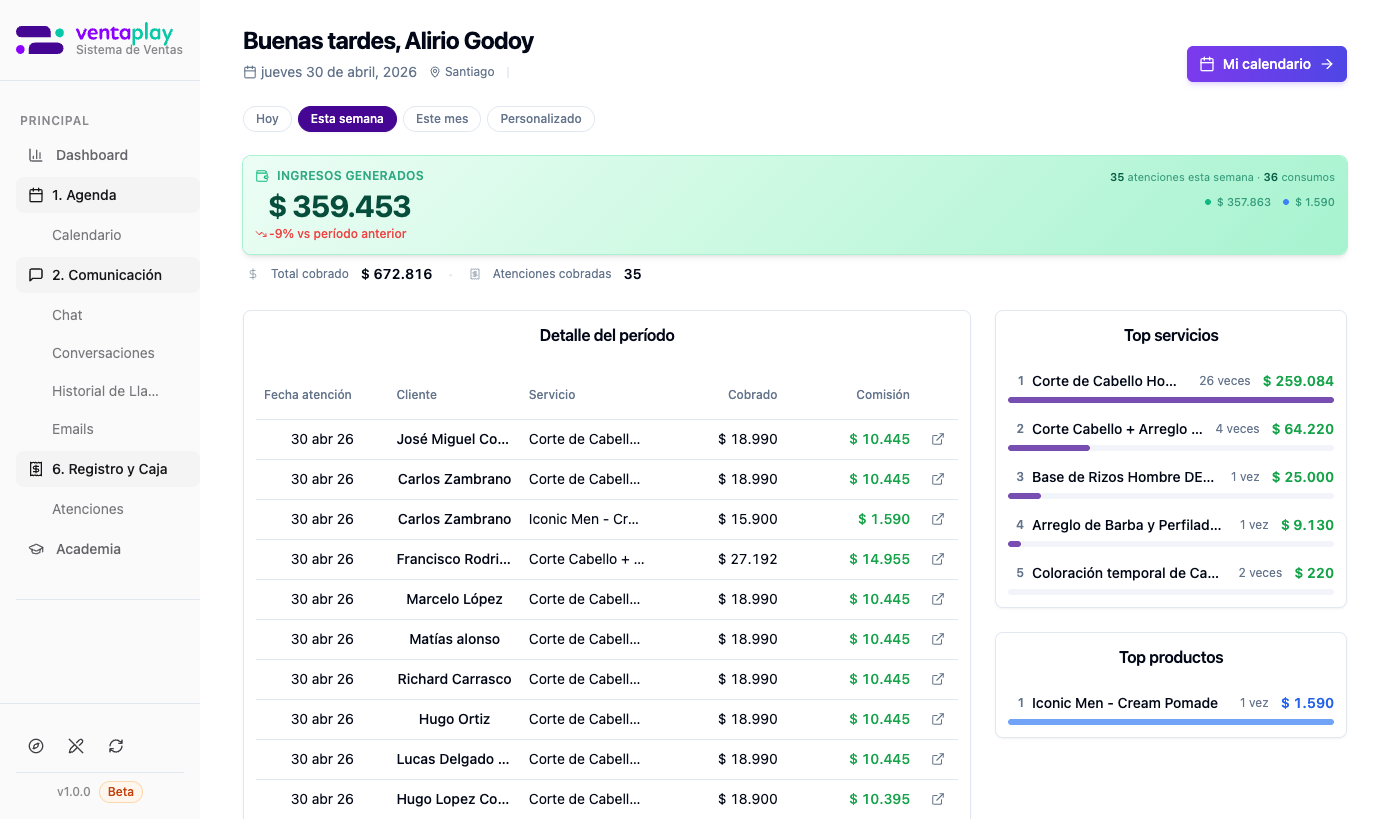Click the -9% vs período anterior indicator
This screenshot has width=1390, height=819.
pyautogui.click(x=331, y=234)
